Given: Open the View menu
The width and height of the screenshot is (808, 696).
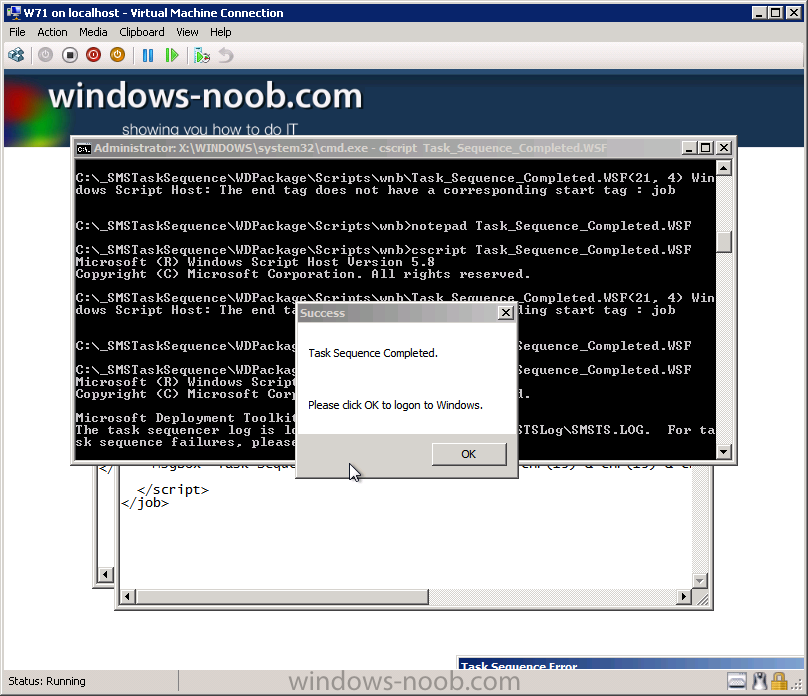Looking at the screenshot, I should 187,32.
